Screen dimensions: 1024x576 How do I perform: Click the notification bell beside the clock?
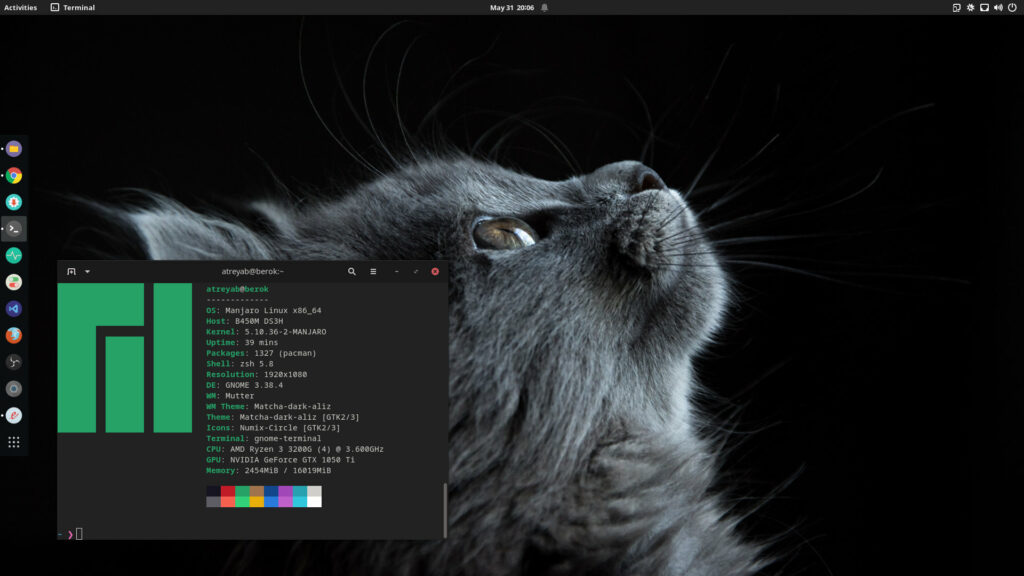pos(545,8)
